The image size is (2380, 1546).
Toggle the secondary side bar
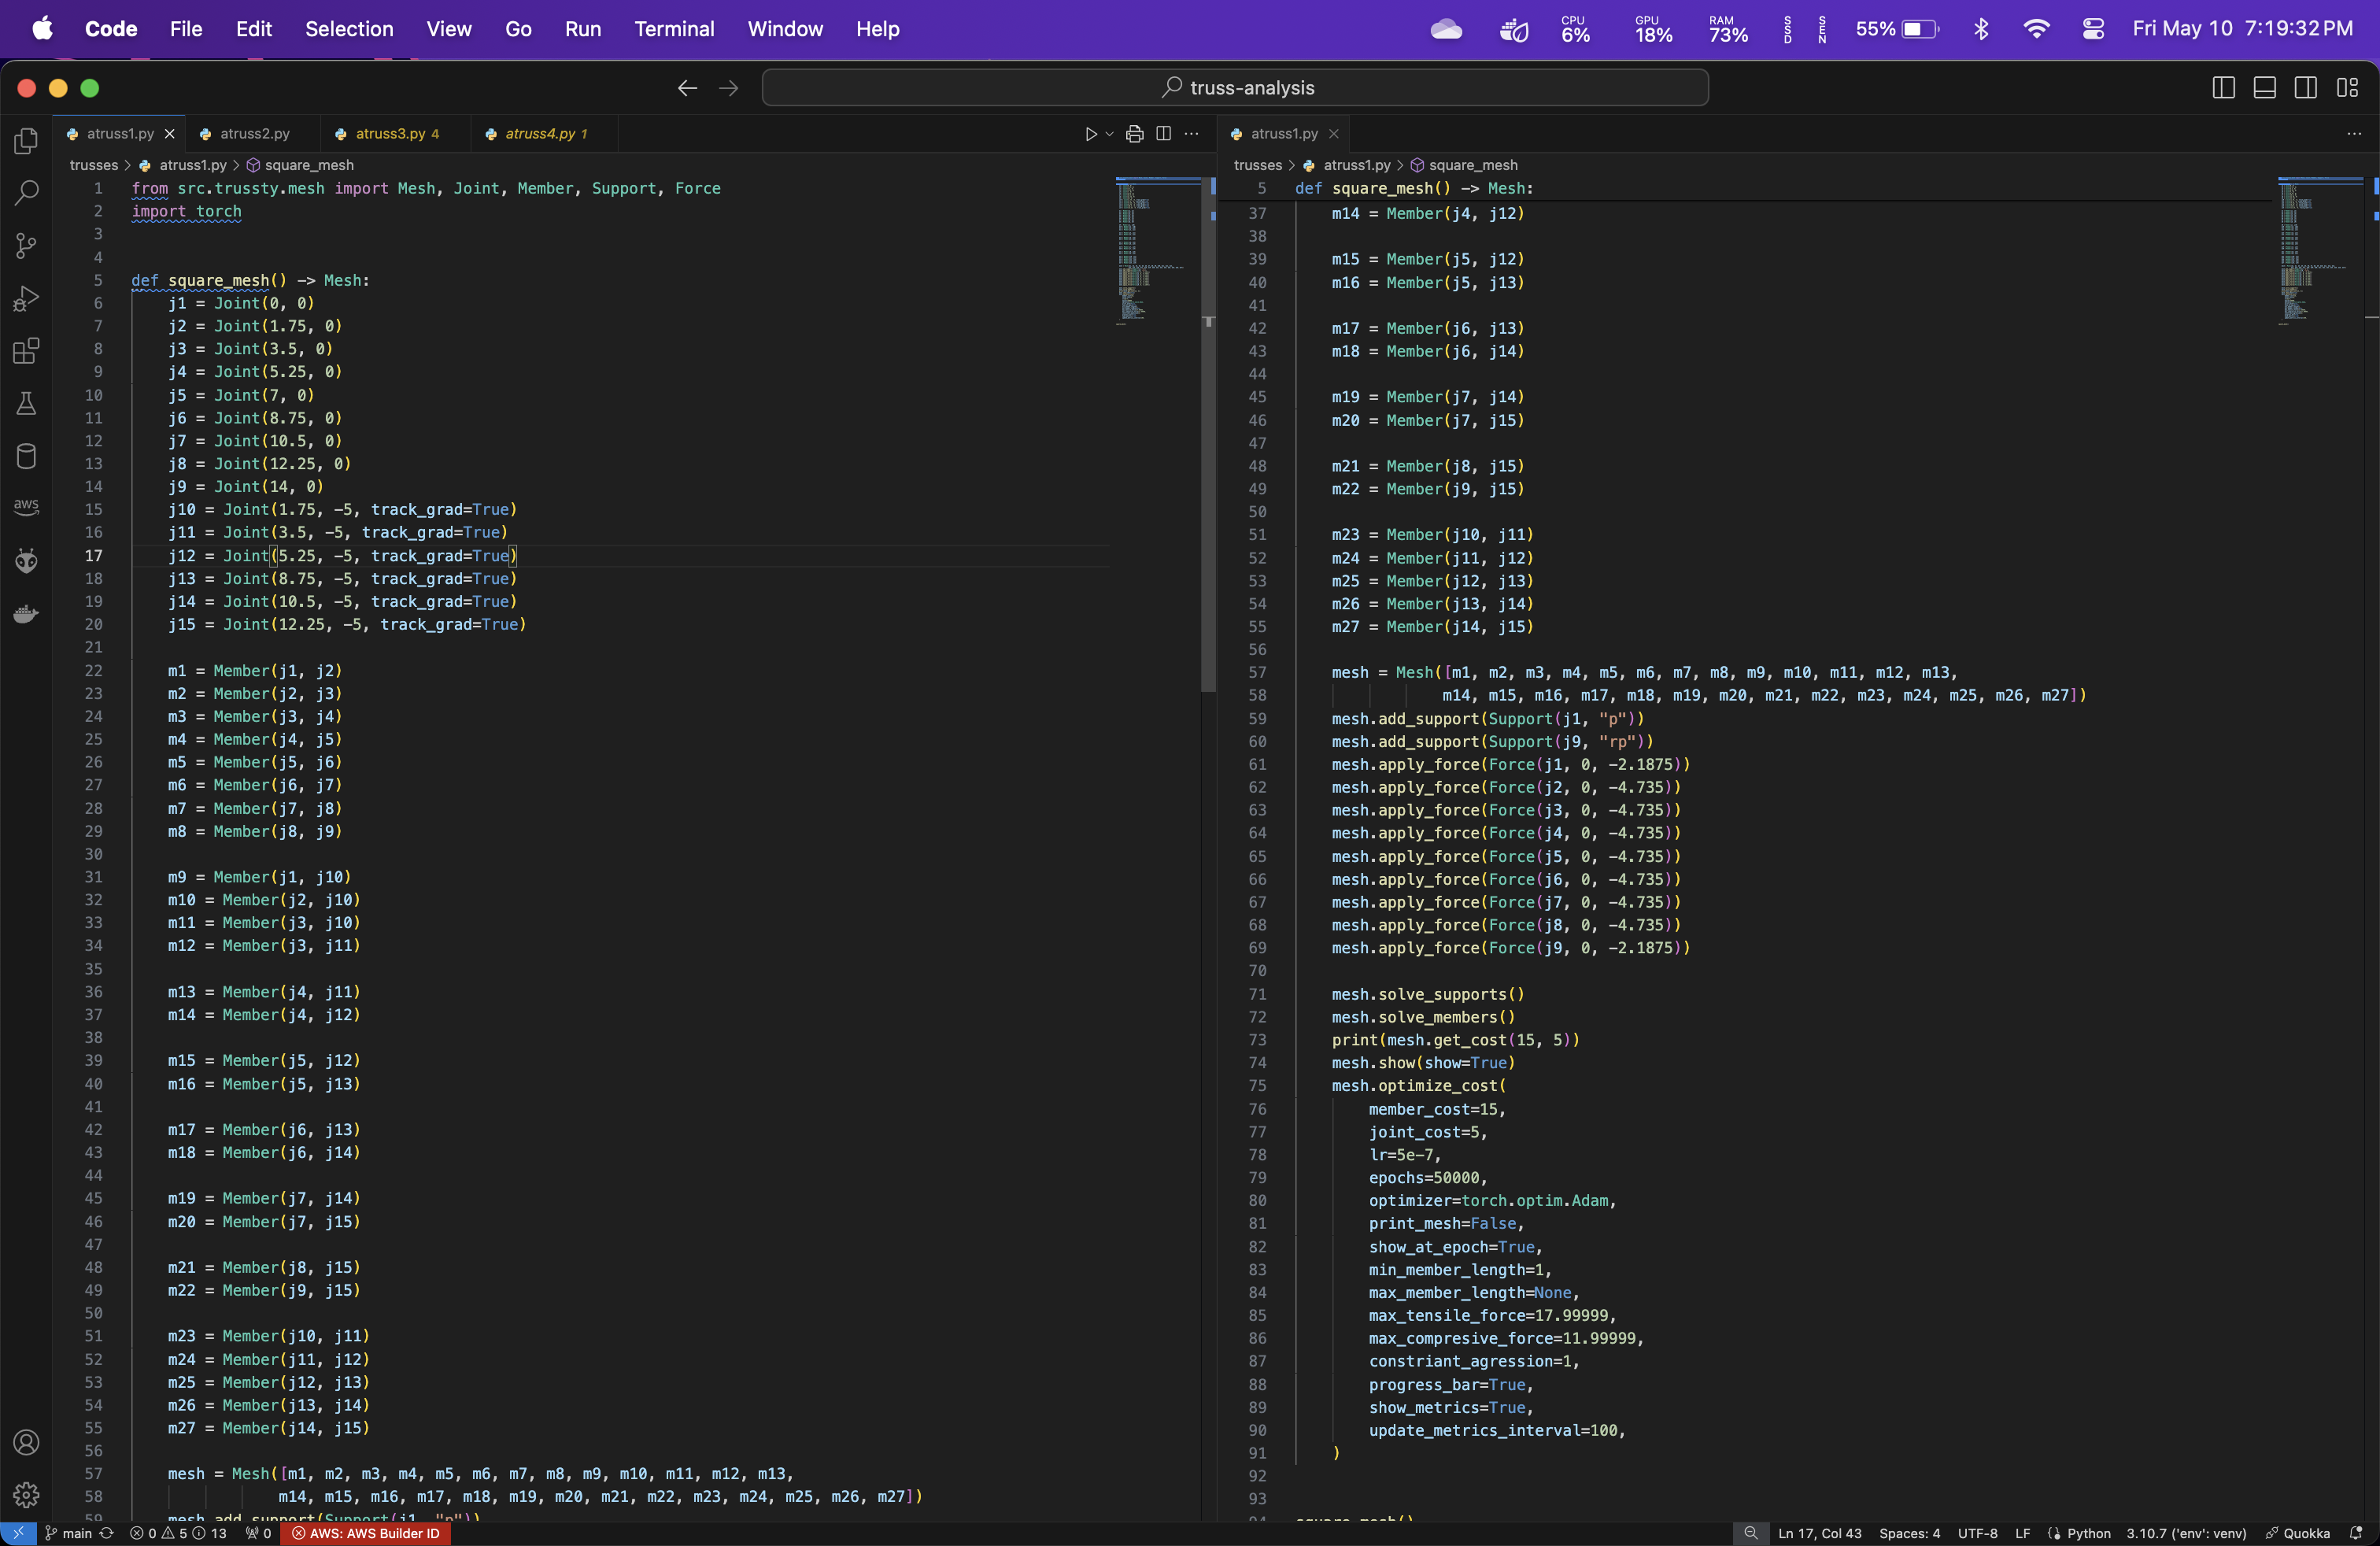pyautogui.click(x=2306, y=88)
